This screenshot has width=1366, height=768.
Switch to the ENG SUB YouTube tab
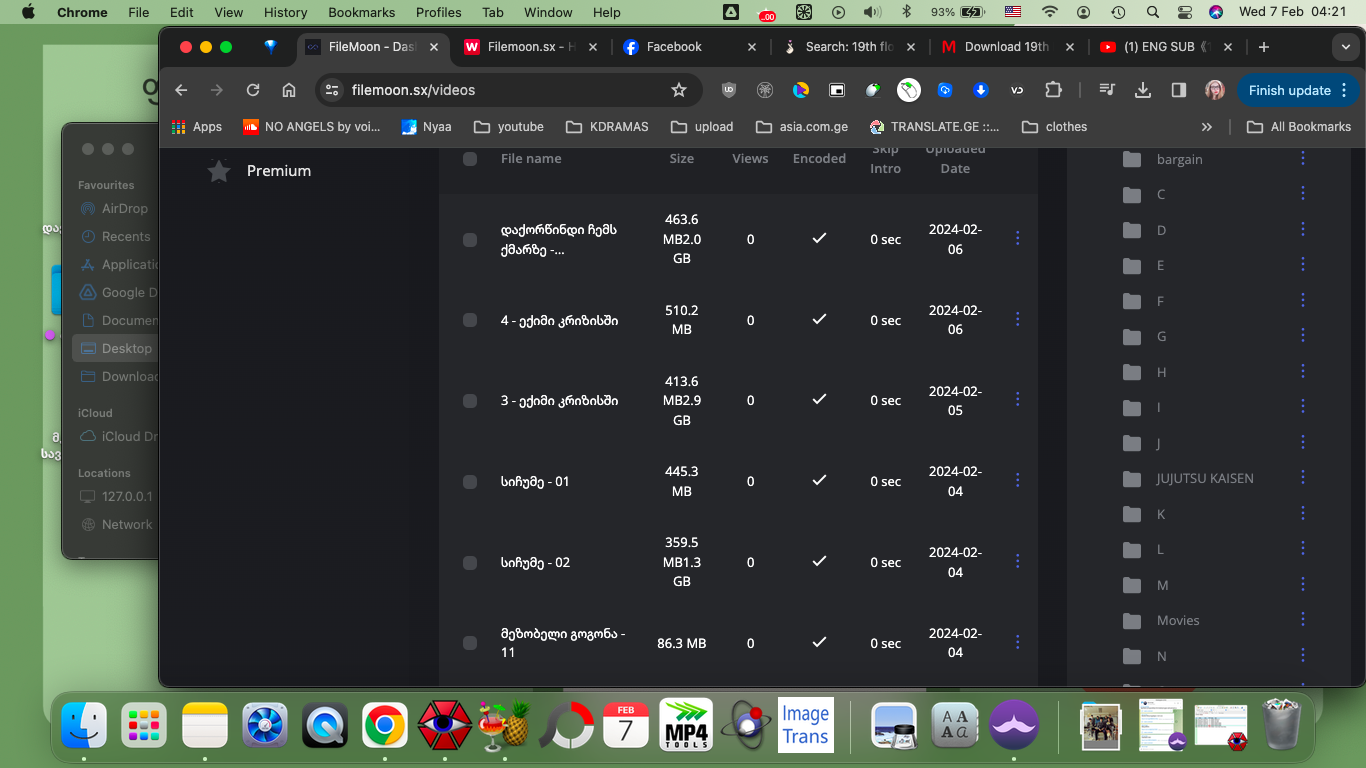(1166, 47)
